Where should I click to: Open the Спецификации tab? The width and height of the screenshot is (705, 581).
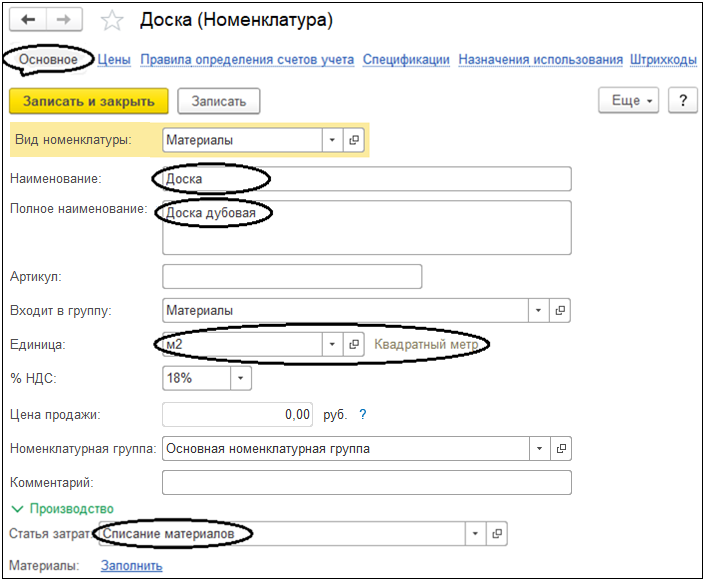click(x=406, y=60)
